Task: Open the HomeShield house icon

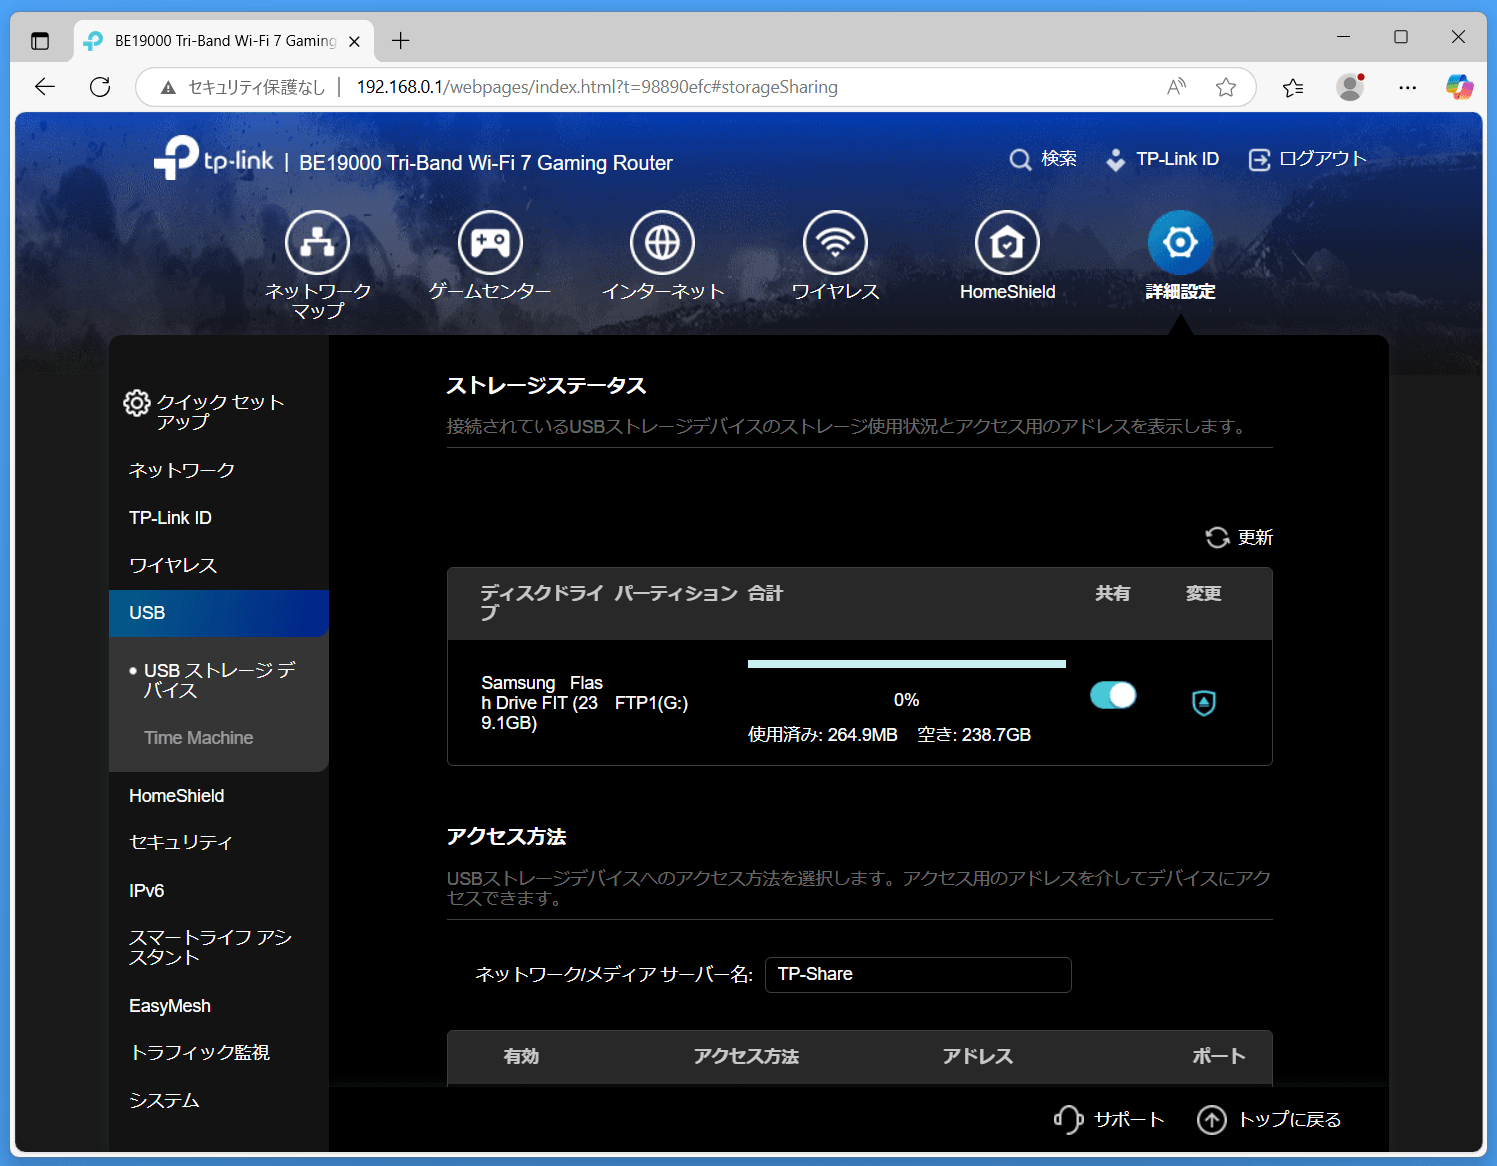Action: tap(1007, 243)
